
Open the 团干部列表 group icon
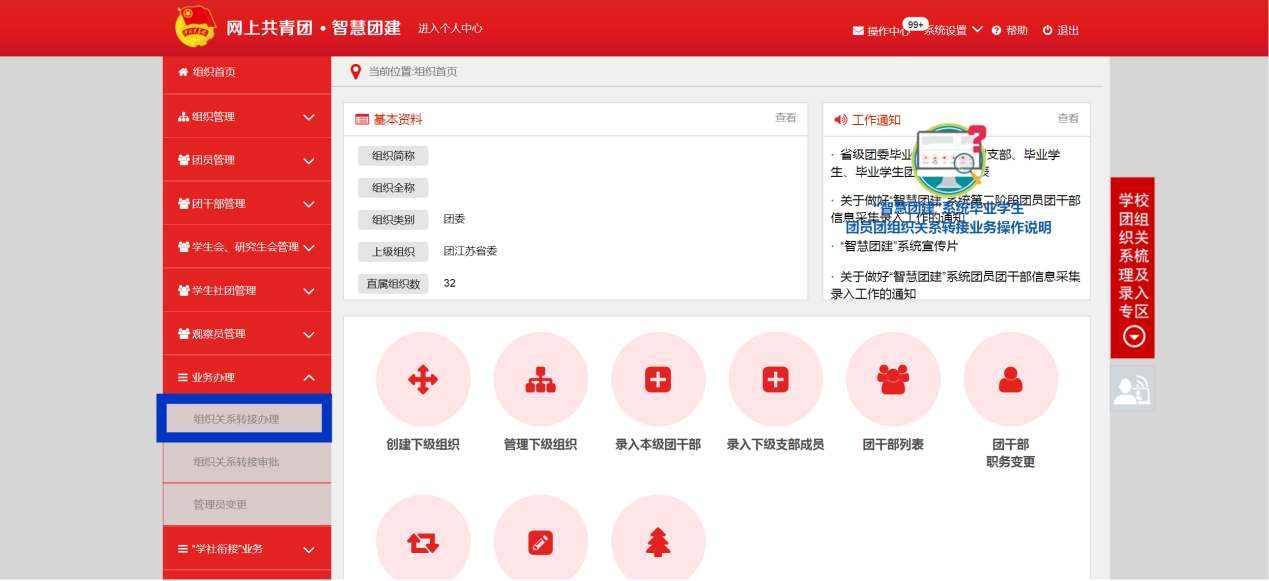893,379
